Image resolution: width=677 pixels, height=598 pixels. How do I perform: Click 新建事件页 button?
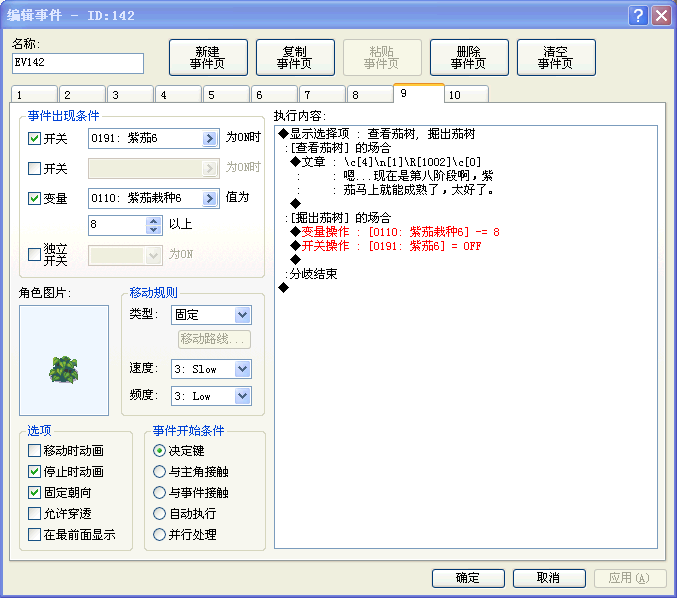pyautogui.click(x=208, y=57)
